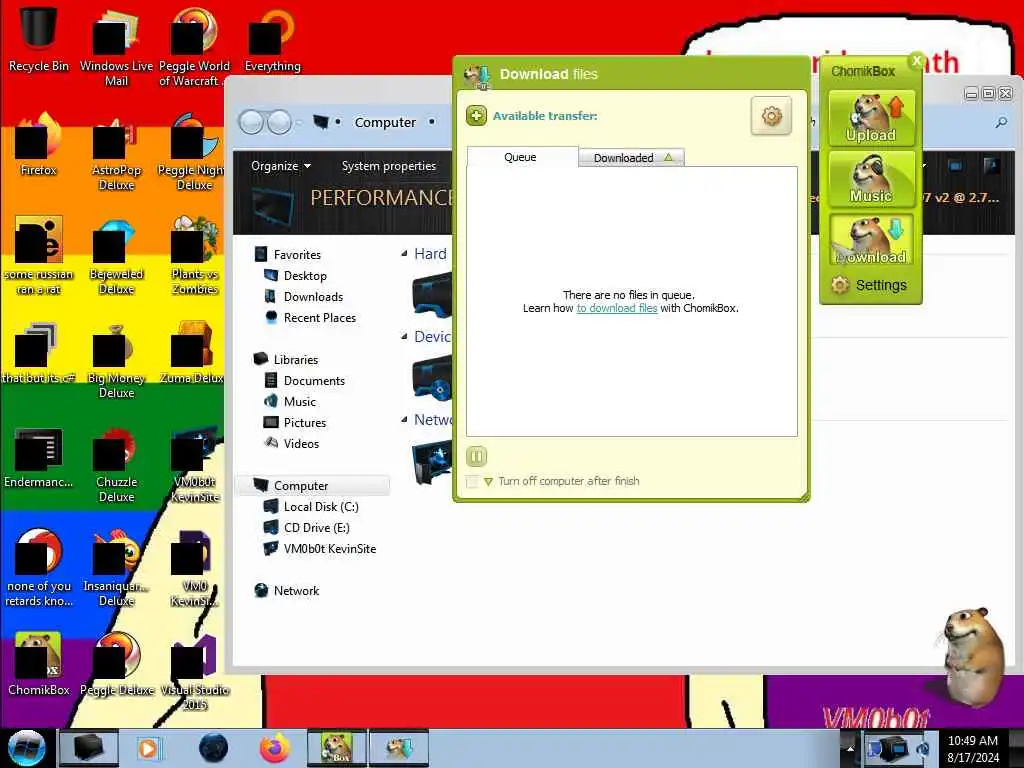Switch to ChomikBox taskbar button
This screenshot has width=1024, height=768.
pos(337,748)
